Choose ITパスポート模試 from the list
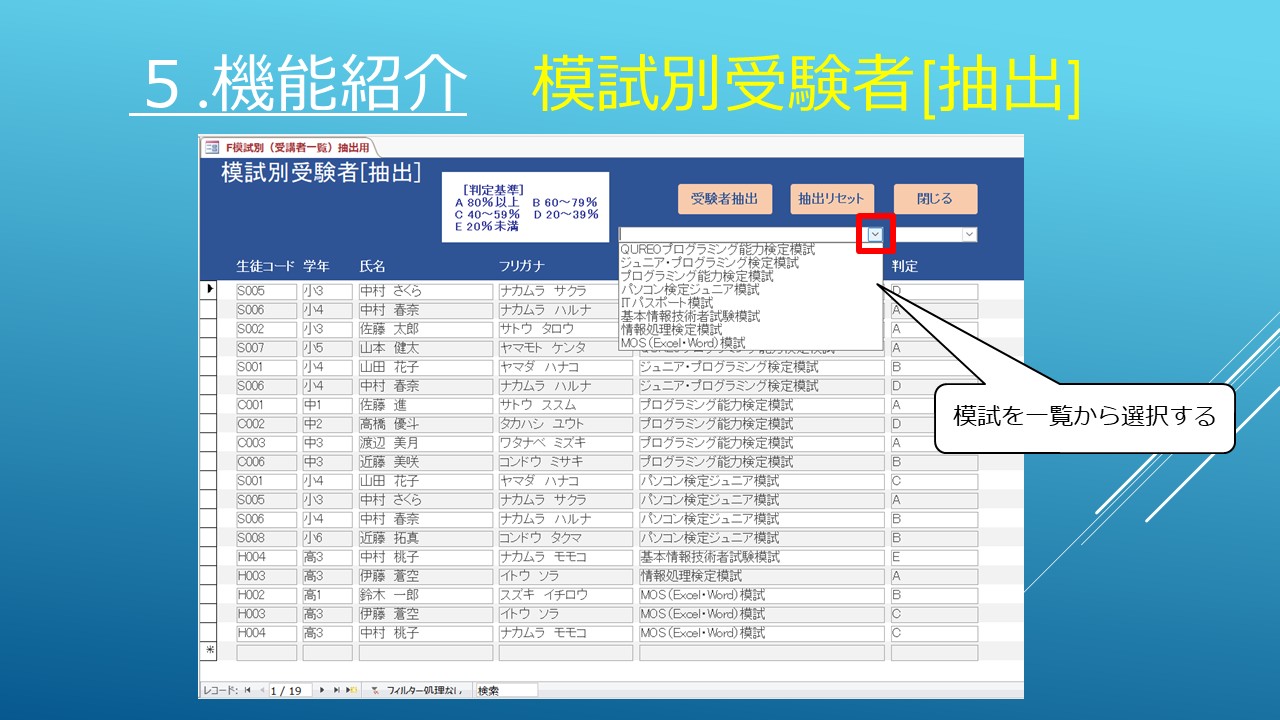Image resolution: width=1280 pixels, height=720 pixels. point(667,303)
